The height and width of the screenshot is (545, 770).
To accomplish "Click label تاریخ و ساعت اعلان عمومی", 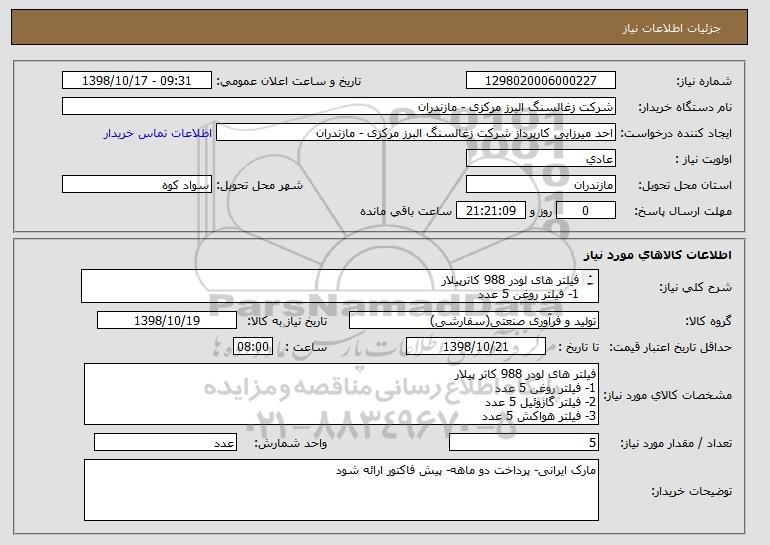I will pos(289,81).
